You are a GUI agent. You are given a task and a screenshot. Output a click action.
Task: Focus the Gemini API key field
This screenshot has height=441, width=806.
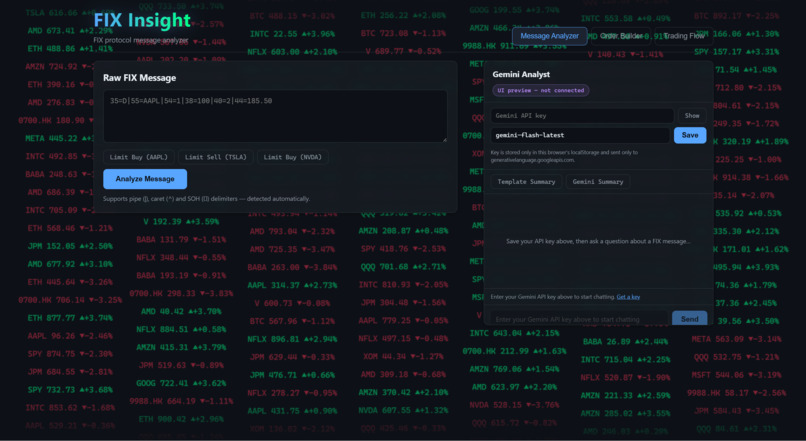tap(582, 116)
